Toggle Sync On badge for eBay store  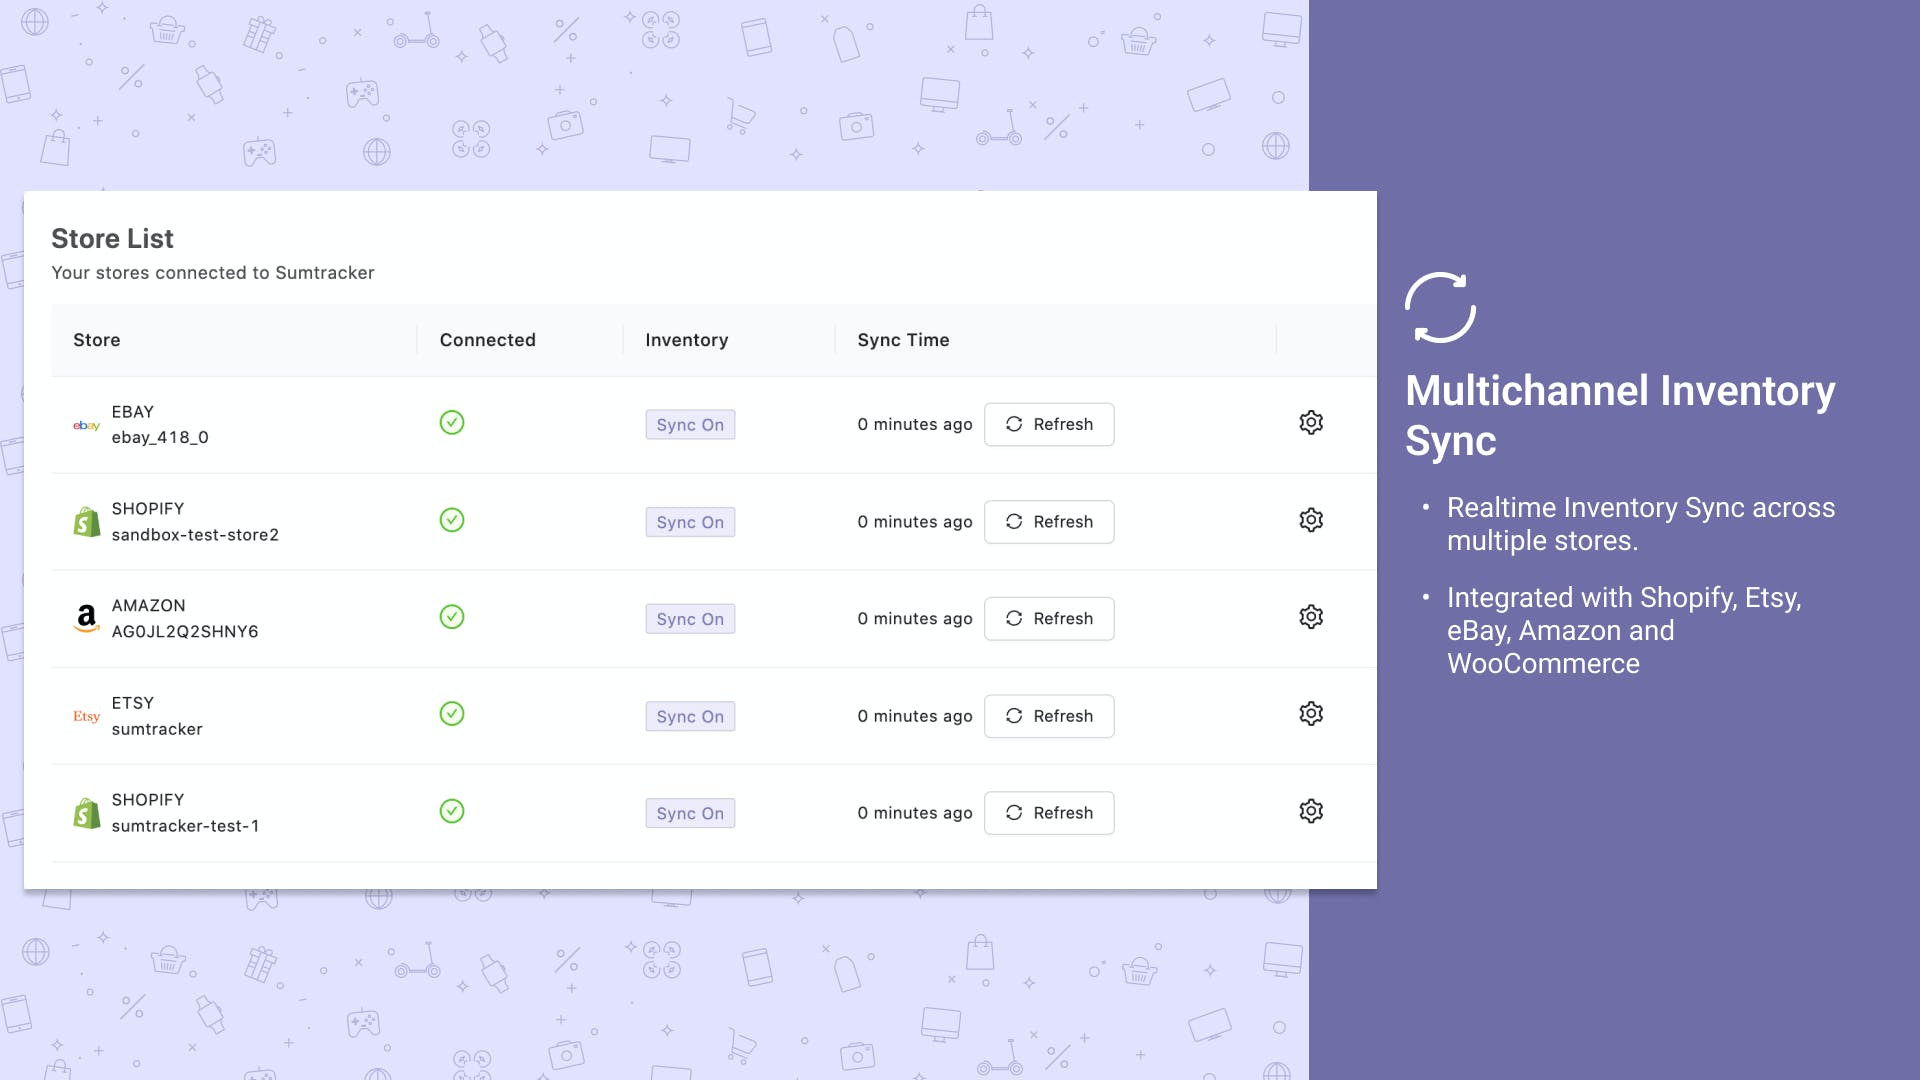click(x=690, y=425)
